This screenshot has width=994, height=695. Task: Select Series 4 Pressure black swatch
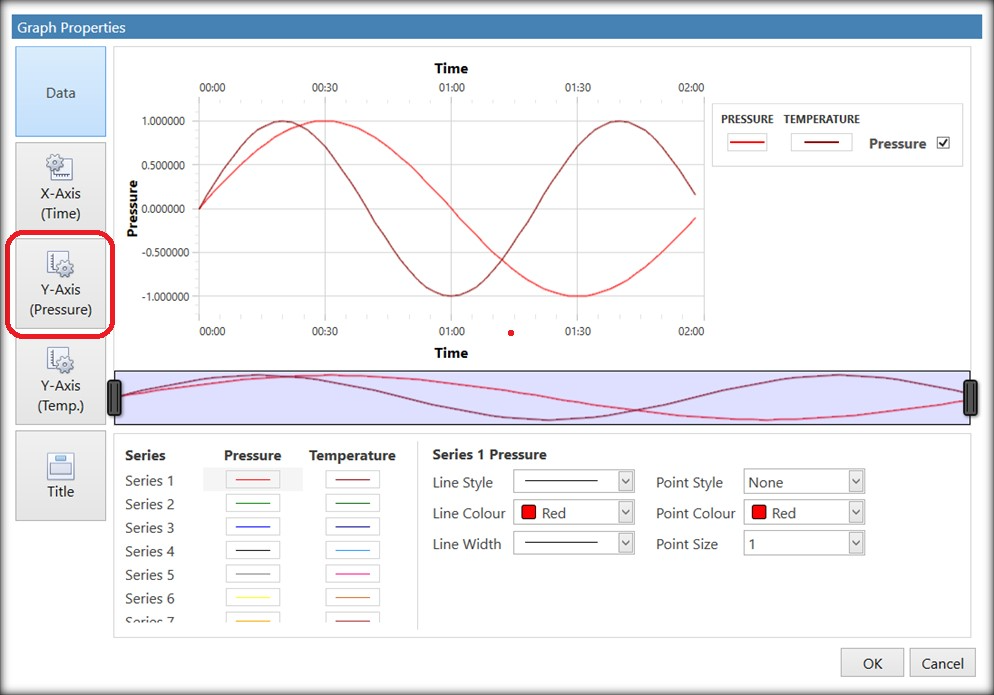click(252, 550)
